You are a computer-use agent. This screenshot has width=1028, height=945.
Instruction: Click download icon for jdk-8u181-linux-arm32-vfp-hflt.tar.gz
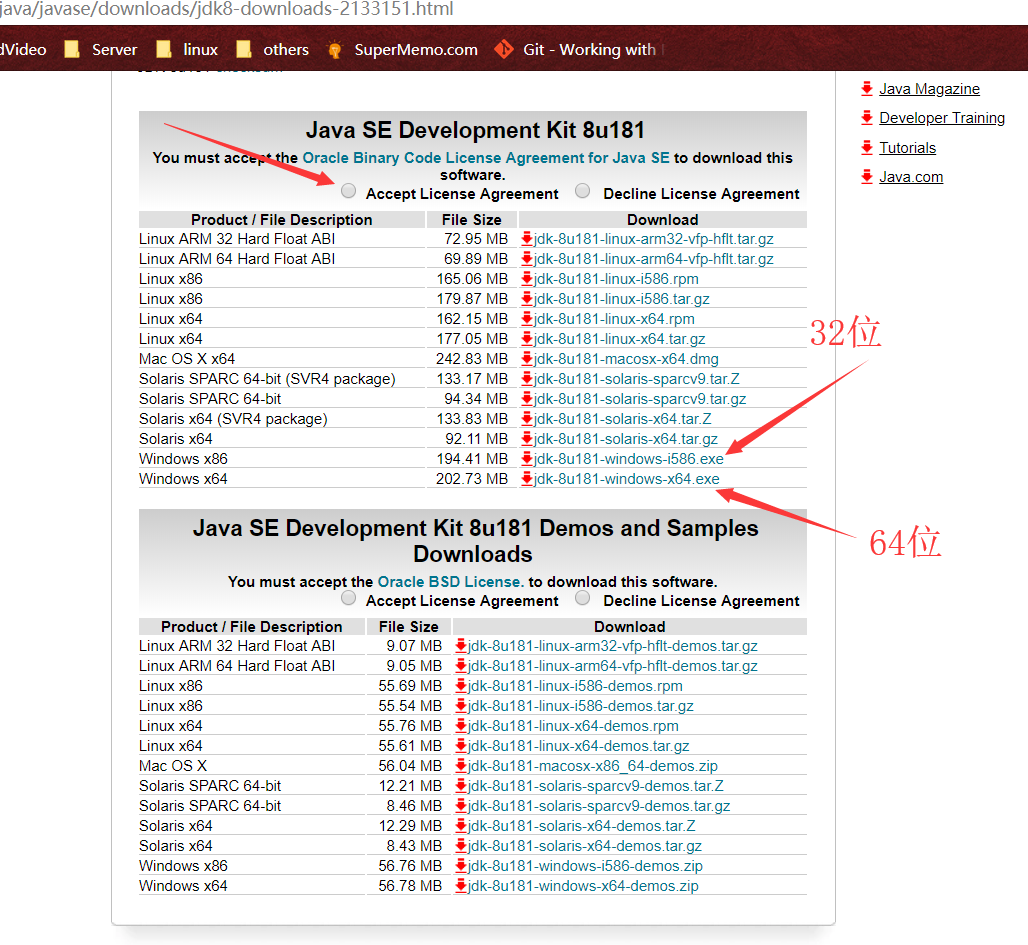tap(526, 239)
